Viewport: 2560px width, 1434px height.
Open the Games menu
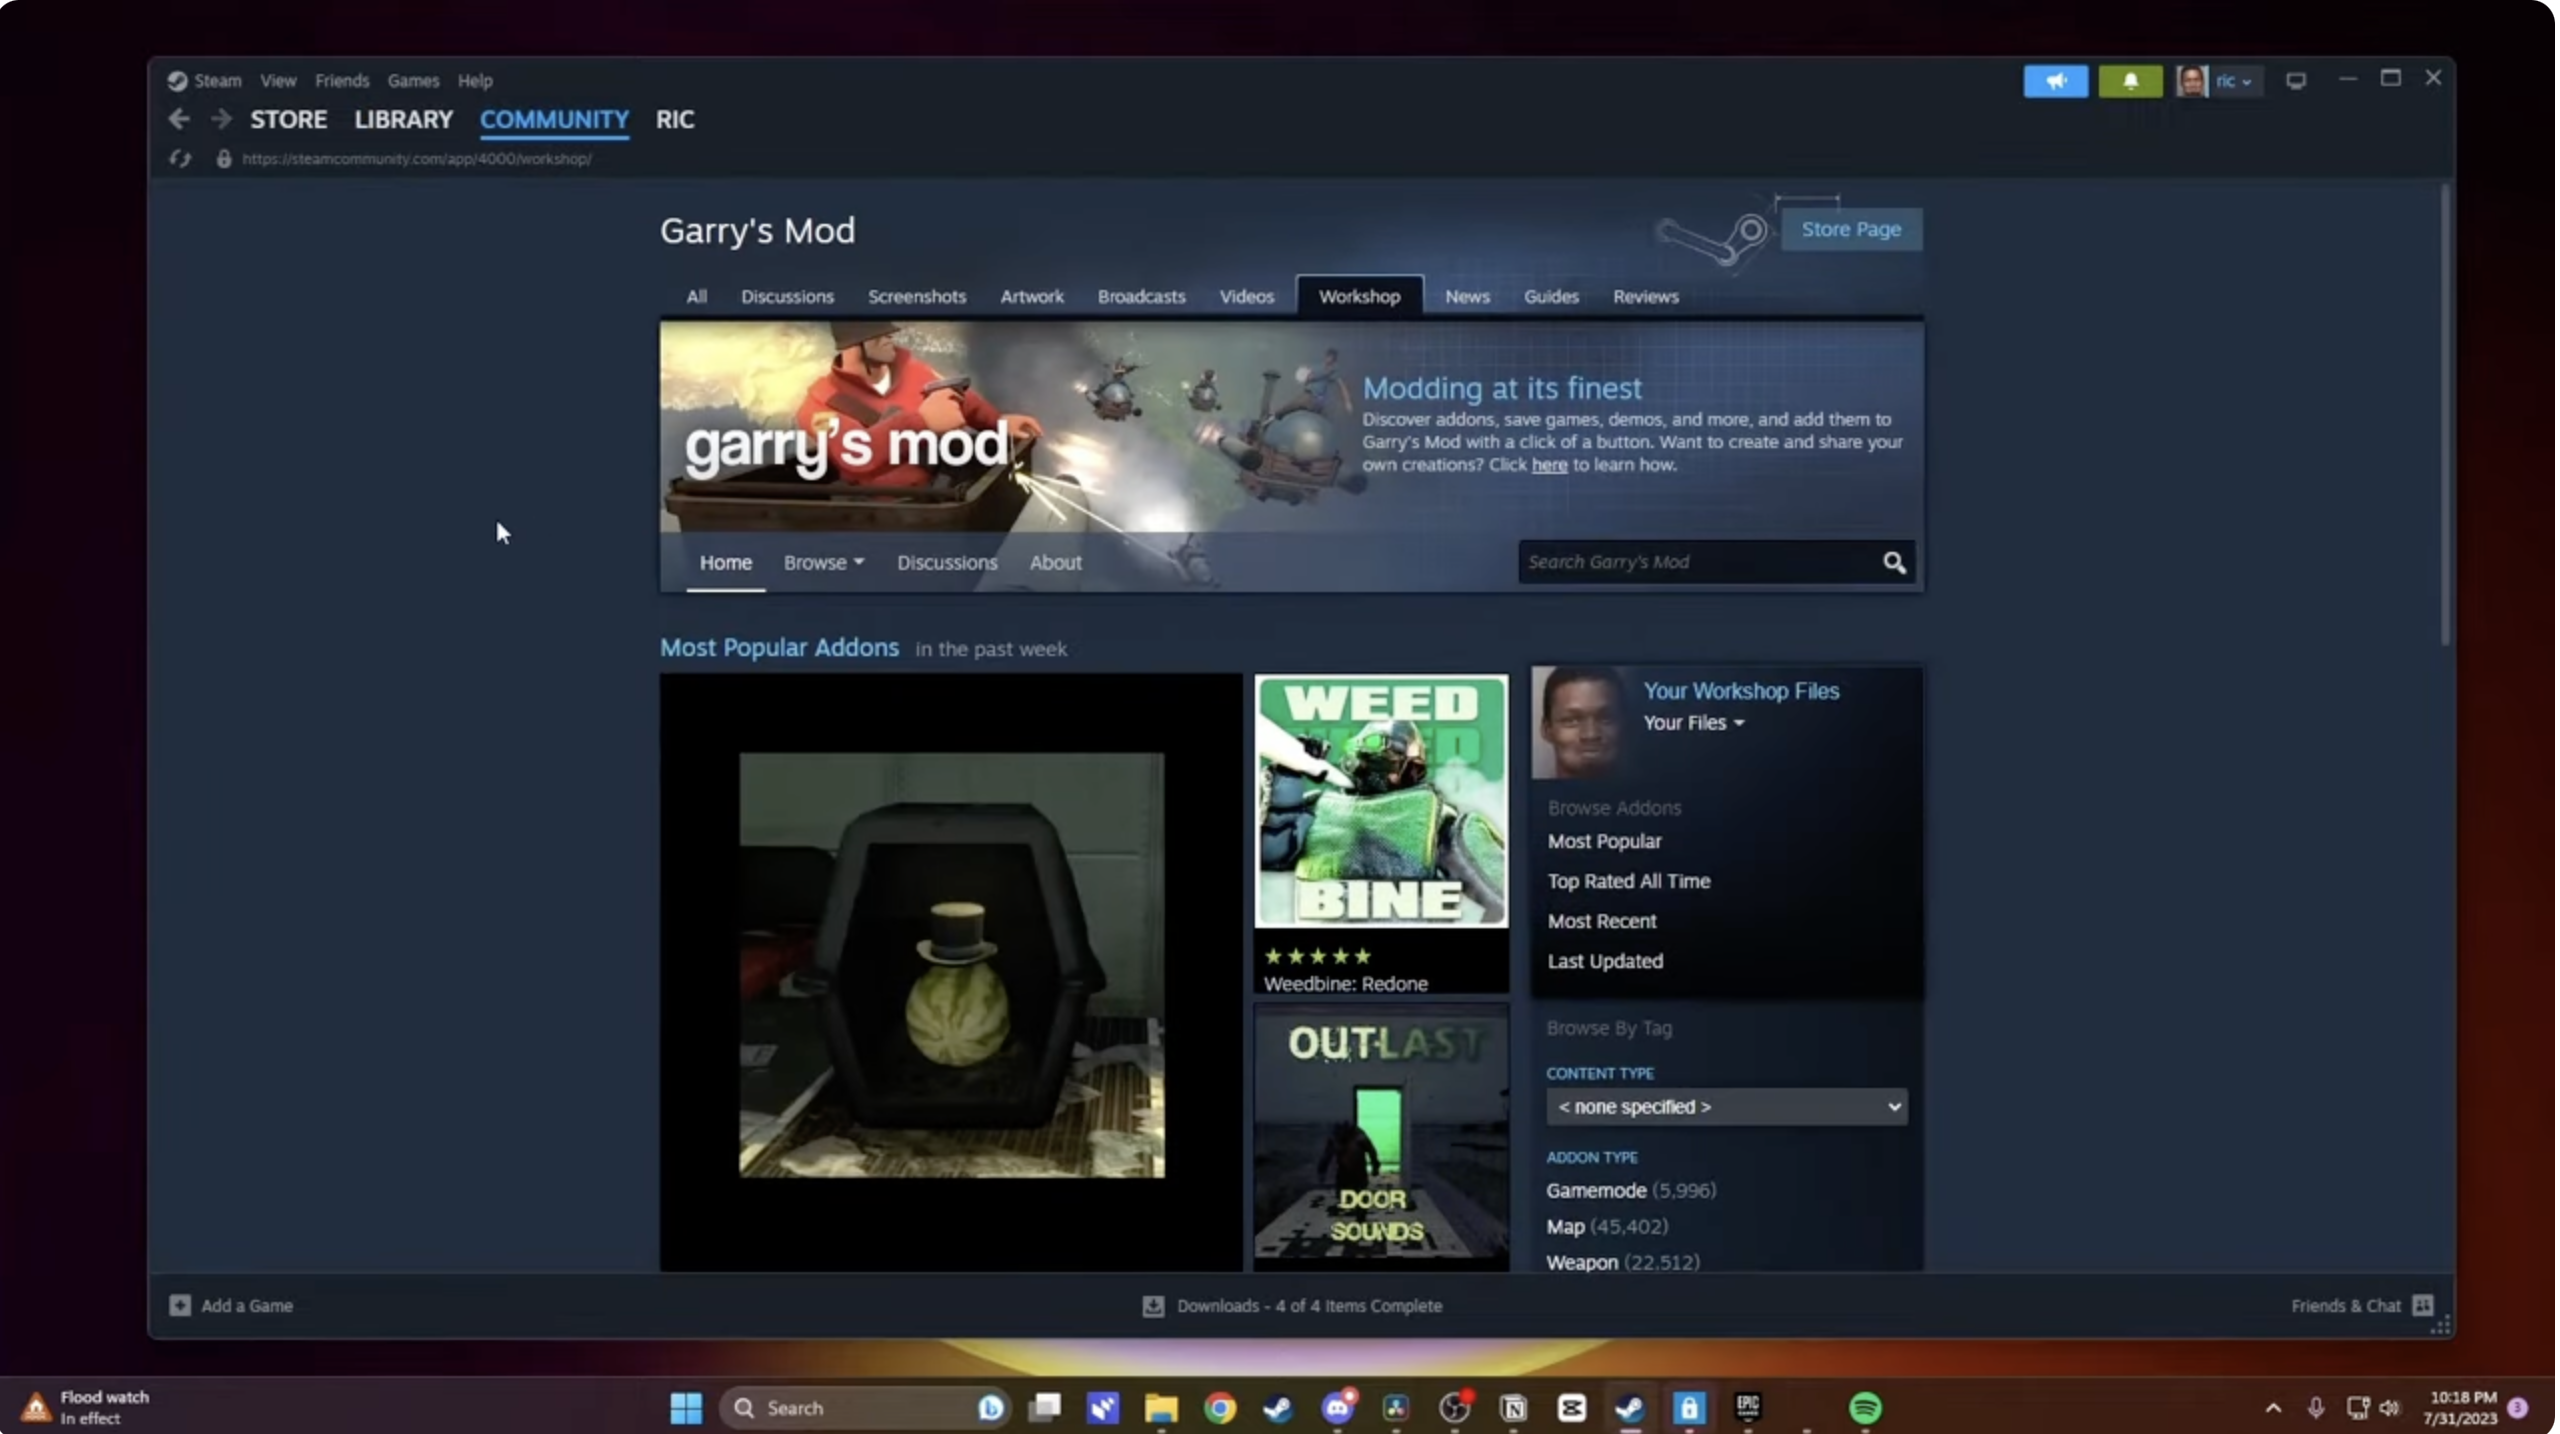[413, 81]
